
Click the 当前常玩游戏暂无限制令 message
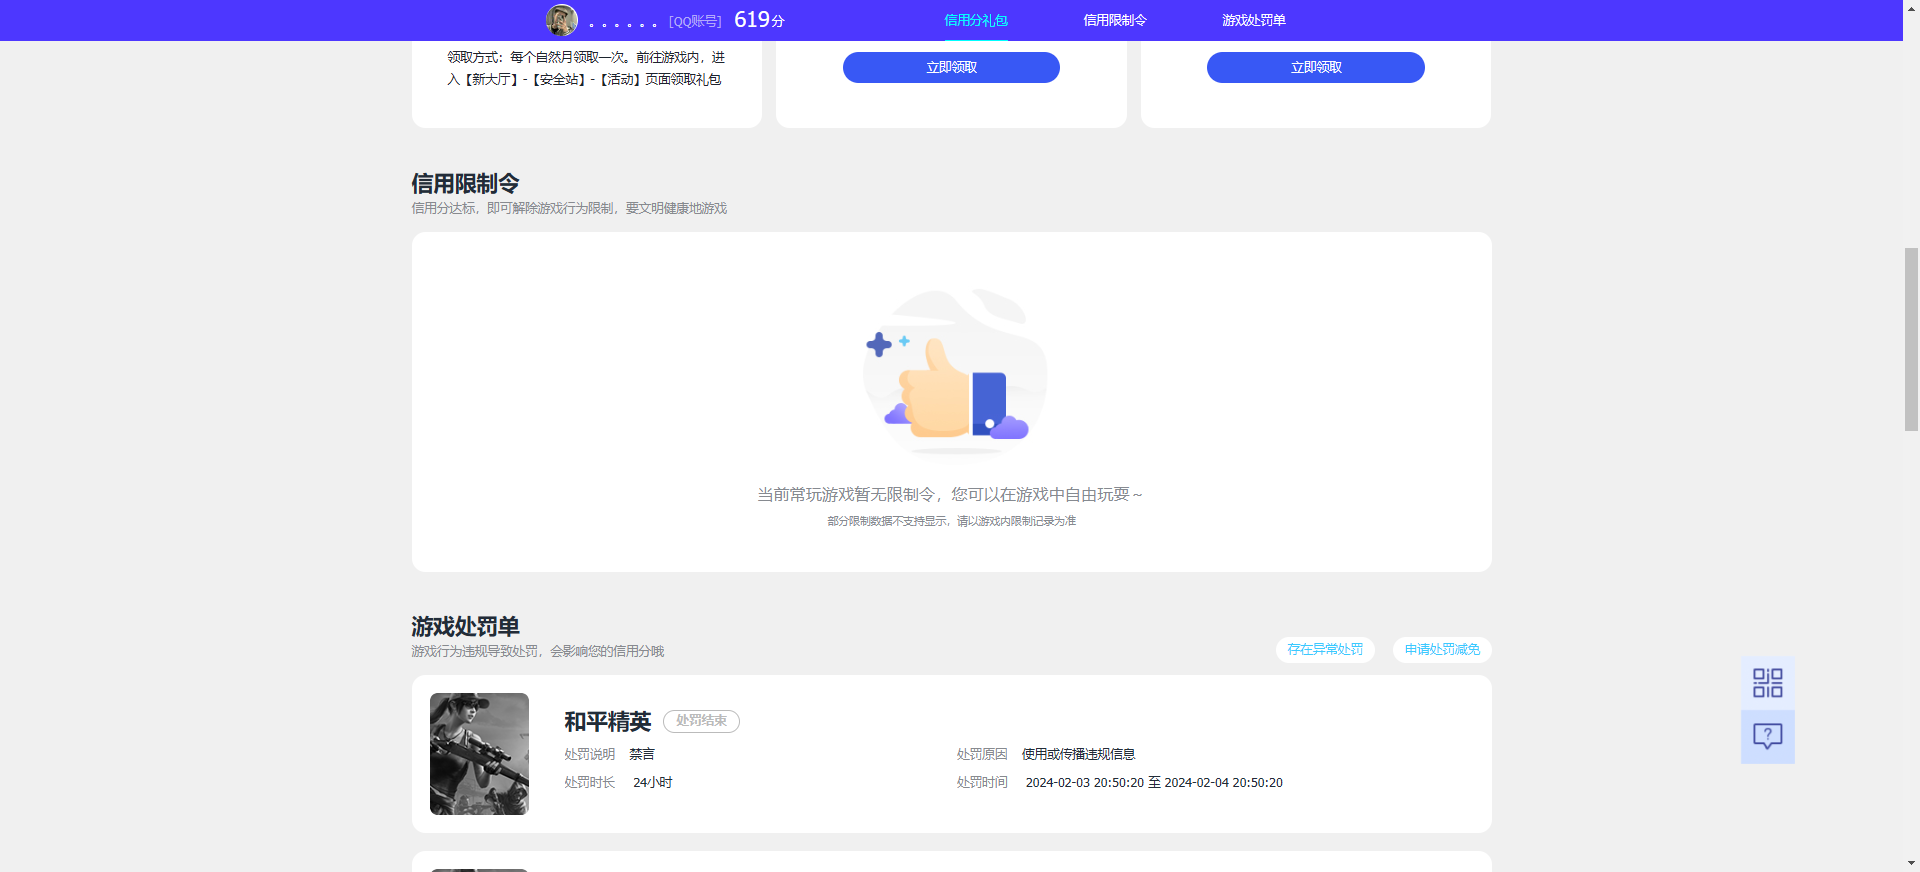[x=950, y=494]
